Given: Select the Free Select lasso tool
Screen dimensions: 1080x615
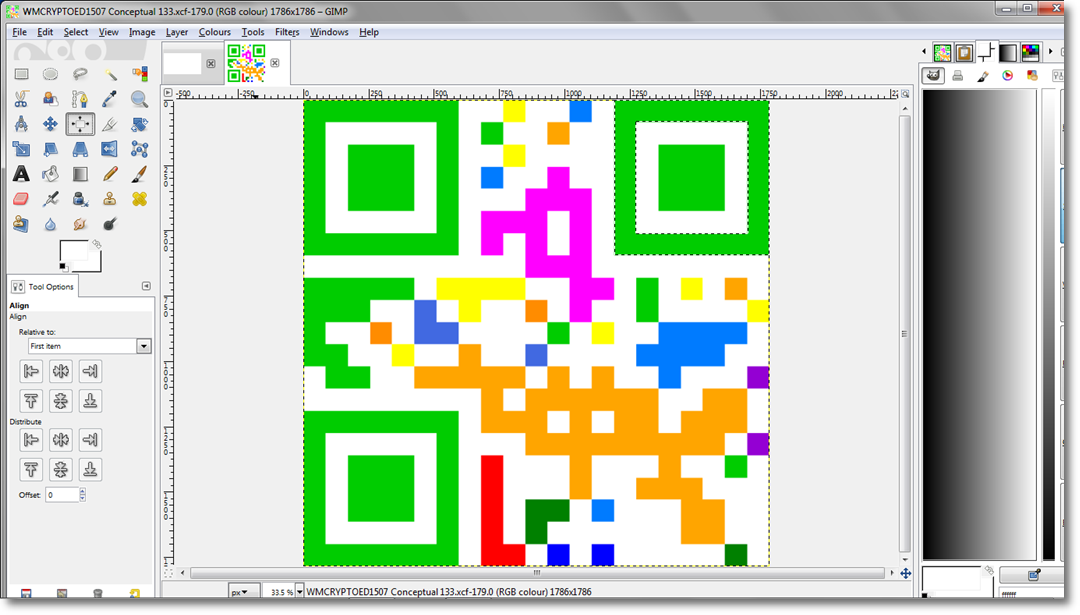Looking at the screenshot, I should click(80, 74).
